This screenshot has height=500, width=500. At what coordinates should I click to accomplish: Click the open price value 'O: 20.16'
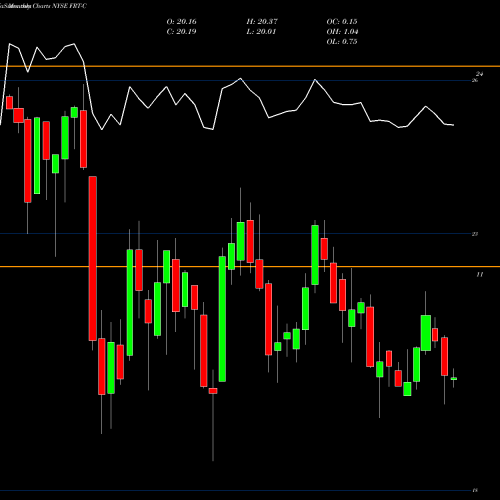(181, 22)
